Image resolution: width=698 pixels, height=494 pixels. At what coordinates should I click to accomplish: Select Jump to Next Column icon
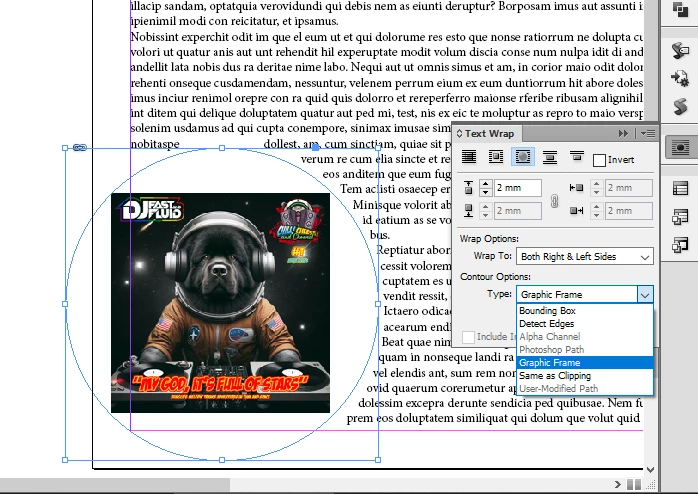click(x=576, y=156)
